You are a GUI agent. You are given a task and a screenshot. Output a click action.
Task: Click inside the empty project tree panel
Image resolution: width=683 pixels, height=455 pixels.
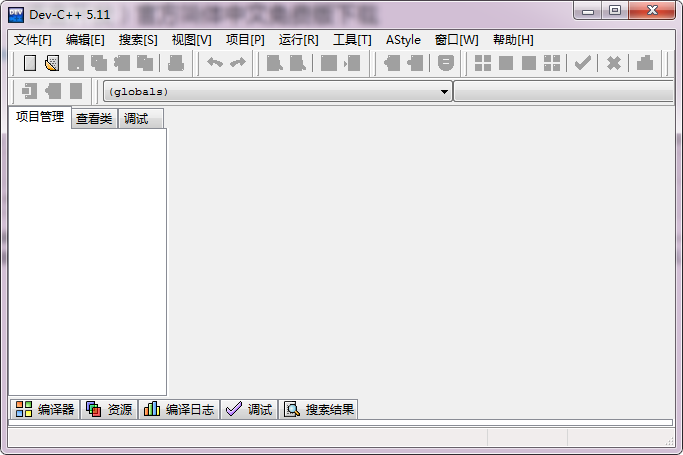[x=87, y=260]
